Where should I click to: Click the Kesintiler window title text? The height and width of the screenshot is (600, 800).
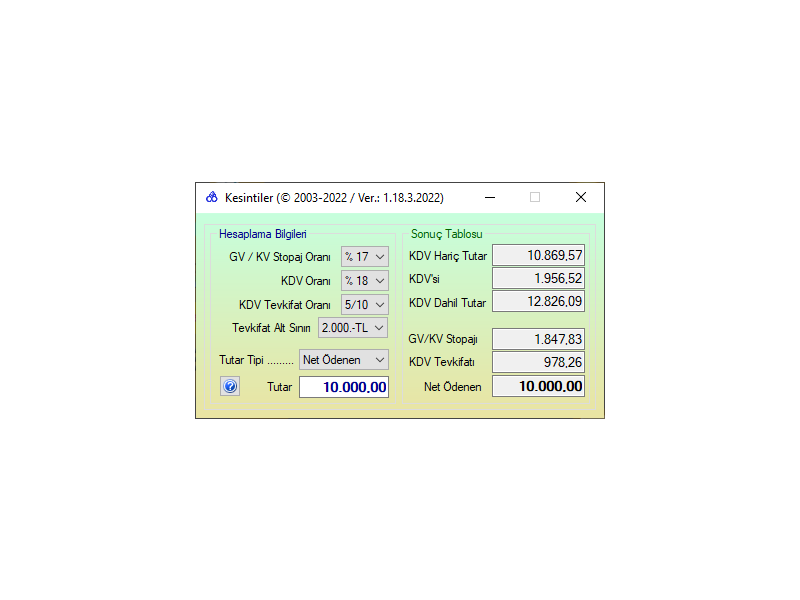coord(334,198)
